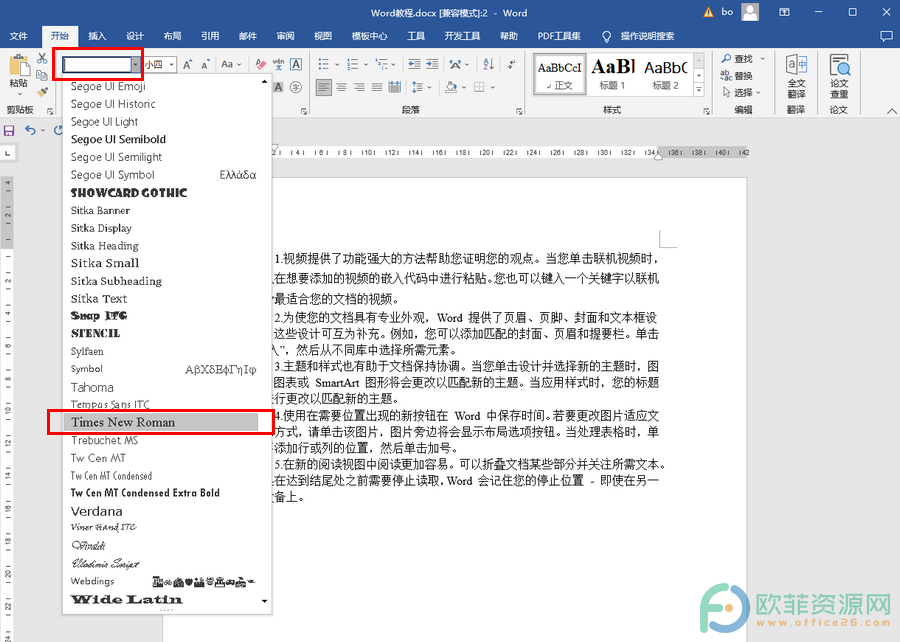This screenshot has width=900, height=642.
Task: Expand the styles gallery more arrow
Action: tap(699, 90)
